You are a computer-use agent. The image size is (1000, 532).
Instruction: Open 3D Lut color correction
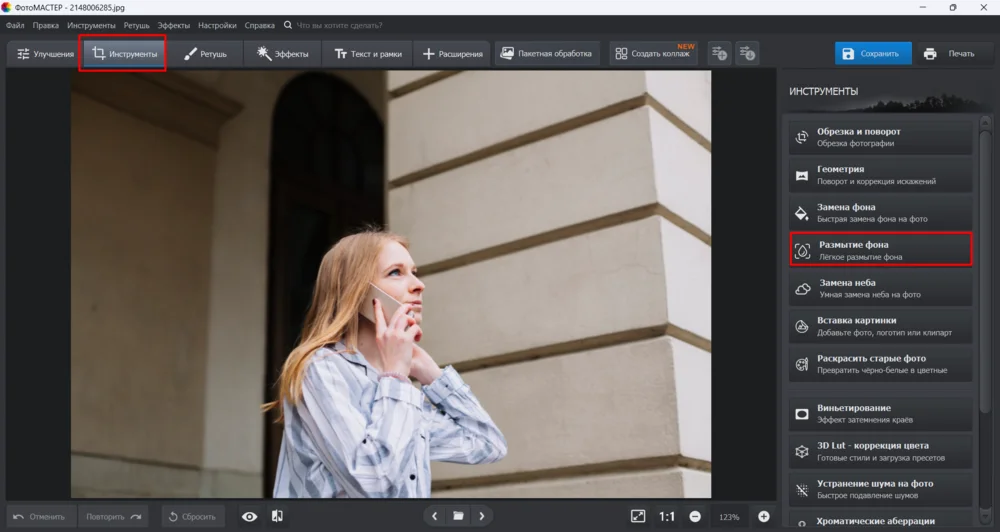point(880,451)
